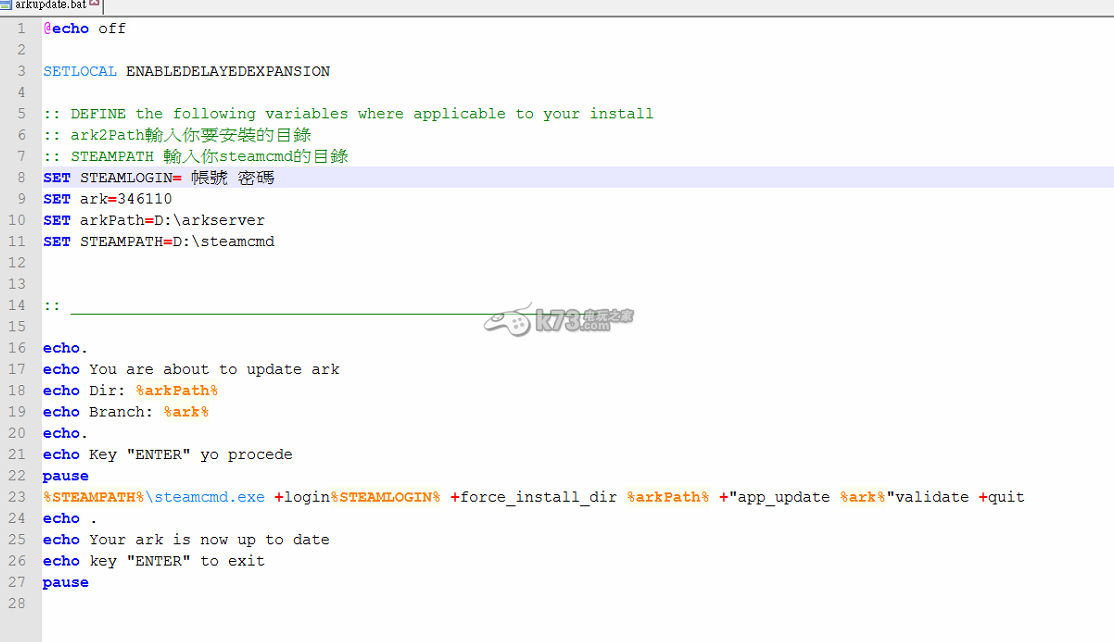Click the %ark% variable after Branch:

click(186, 412)
